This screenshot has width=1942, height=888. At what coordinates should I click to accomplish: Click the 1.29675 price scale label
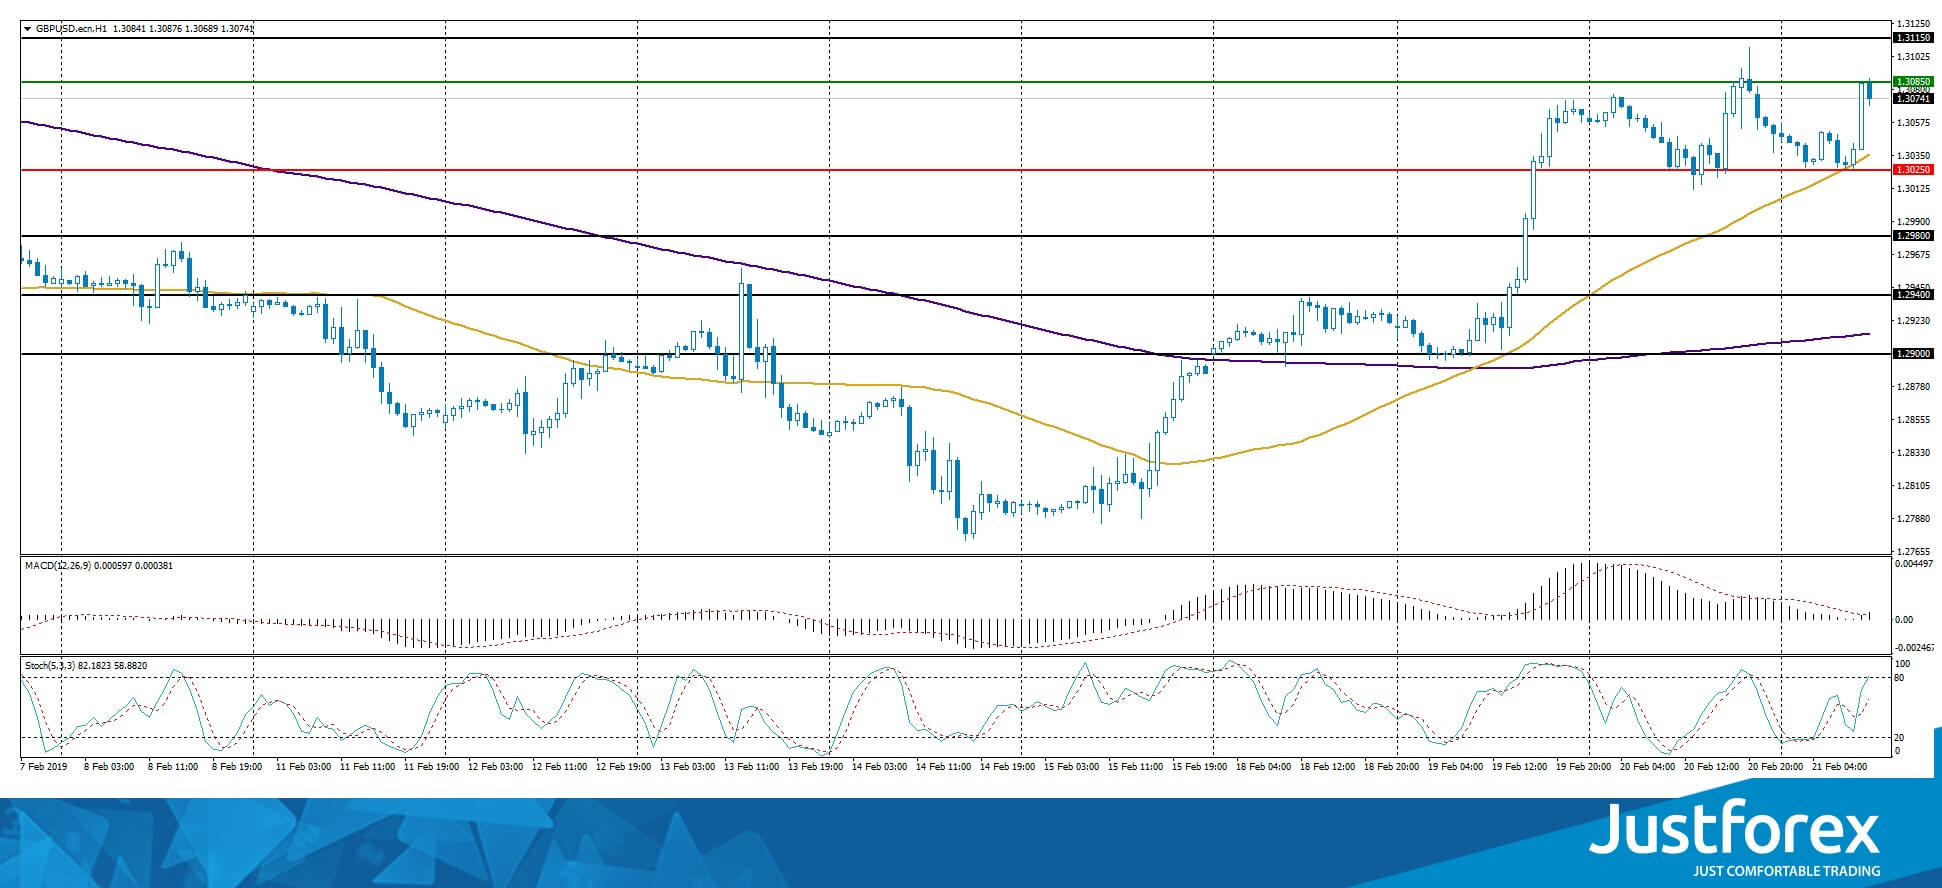pos(1912,255)
